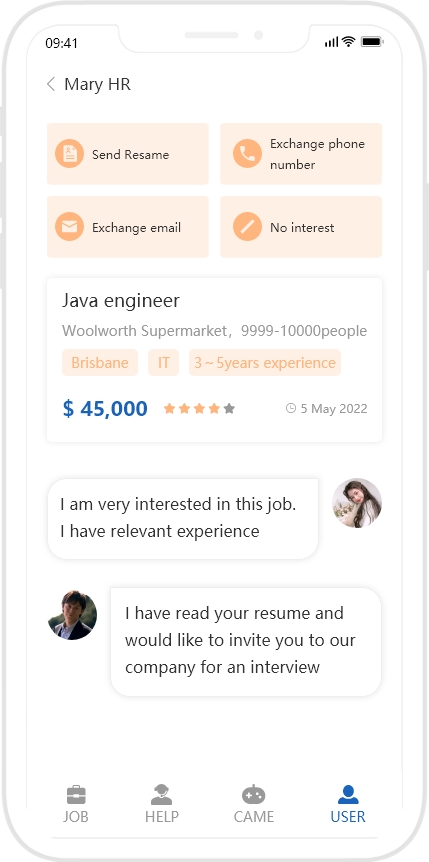Click the No interest button
This screenshot has width=429, height=862.
coord(301,226)
